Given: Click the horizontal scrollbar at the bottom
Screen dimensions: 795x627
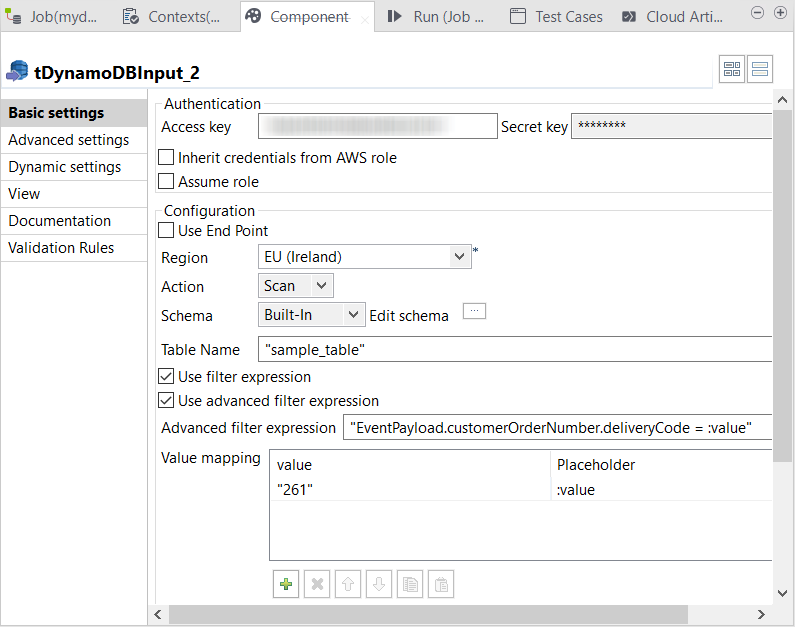Looking at the screenshot, I should pyautogui.click(x=450, y=614).
